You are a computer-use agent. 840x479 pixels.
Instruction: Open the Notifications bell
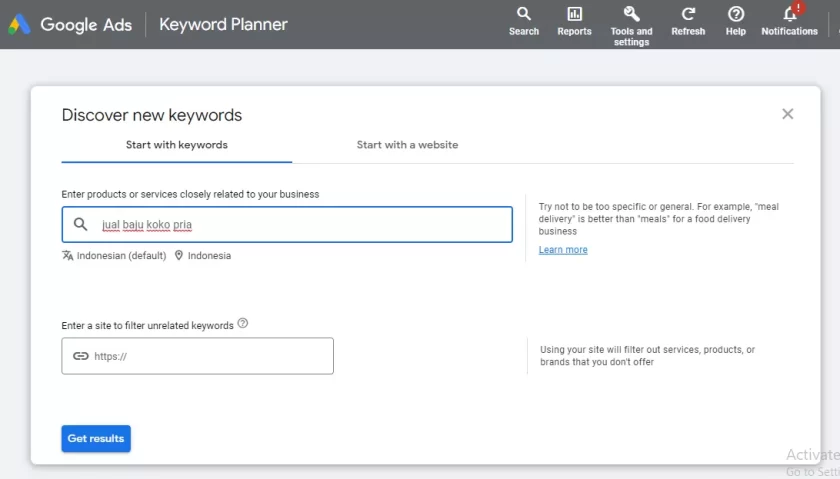coord(789,21)
